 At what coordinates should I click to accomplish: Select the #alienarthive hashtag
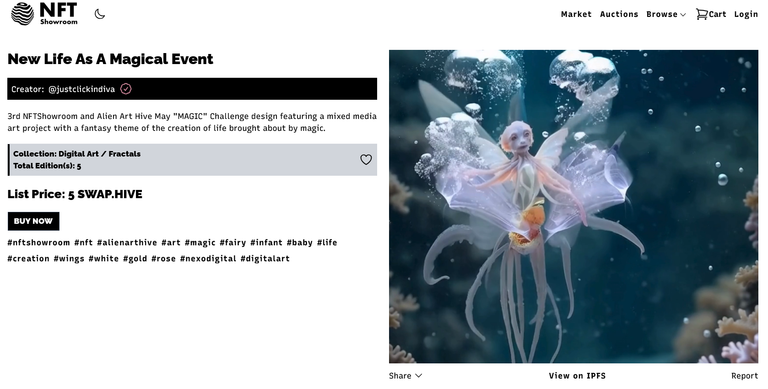127,243
